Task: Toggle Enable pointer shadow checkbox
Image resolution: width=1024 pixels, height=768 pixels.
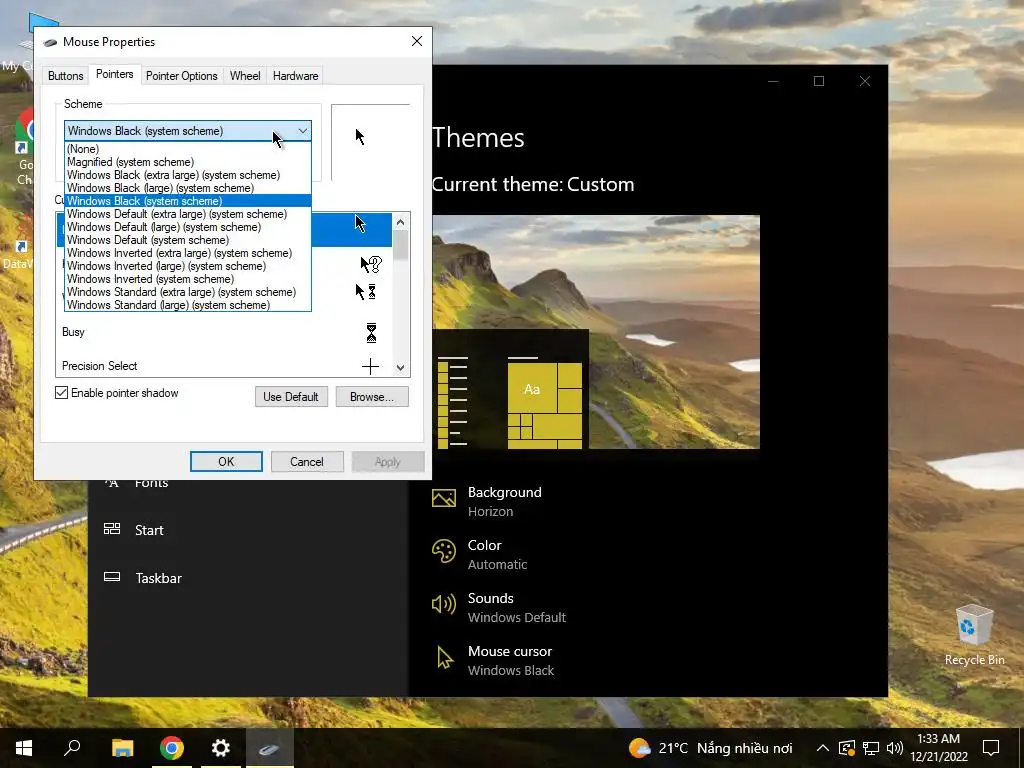Action: coord(61,392)
